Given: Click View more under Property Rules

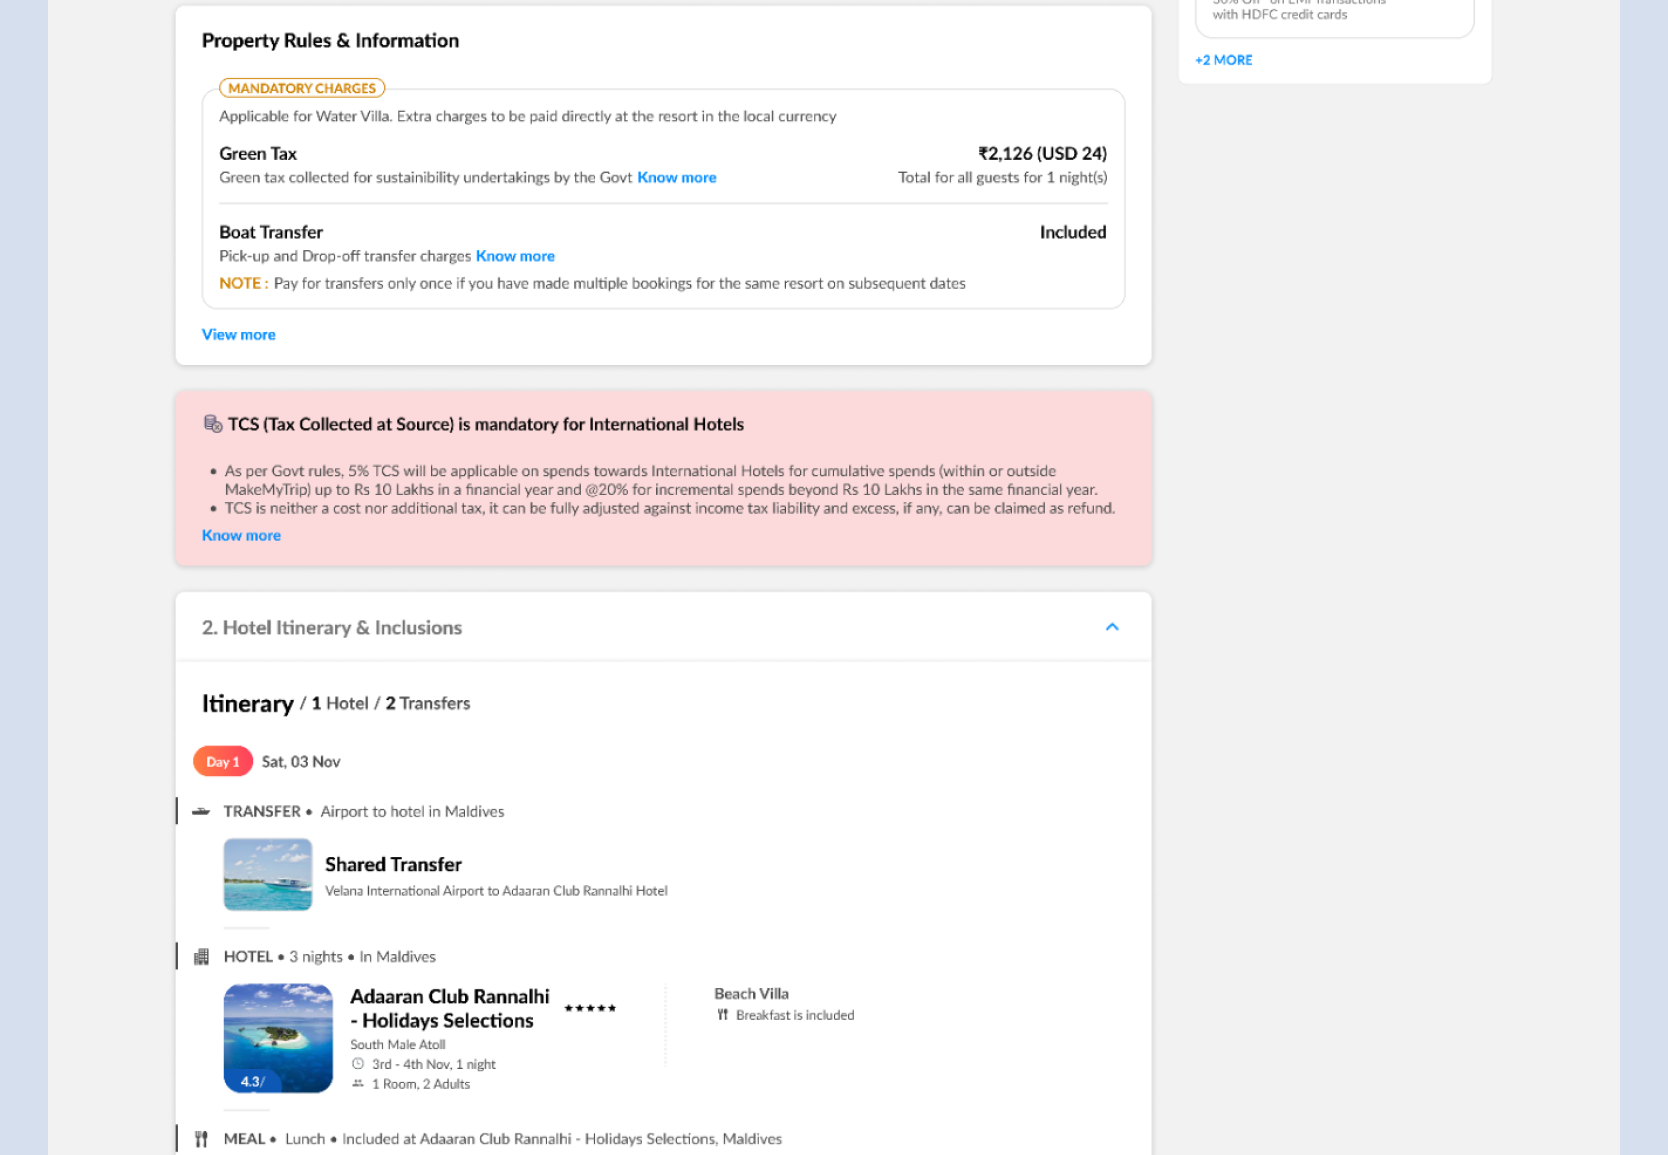Looking at the screenshot, I should click(239, 334).
